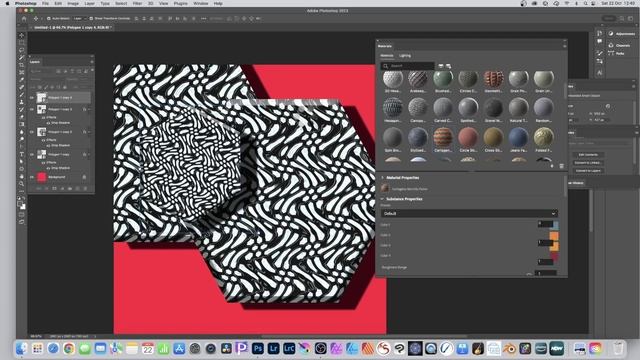
Task: Select the blue Jeans Fabric material thumbnail
Action: [518, 137]
